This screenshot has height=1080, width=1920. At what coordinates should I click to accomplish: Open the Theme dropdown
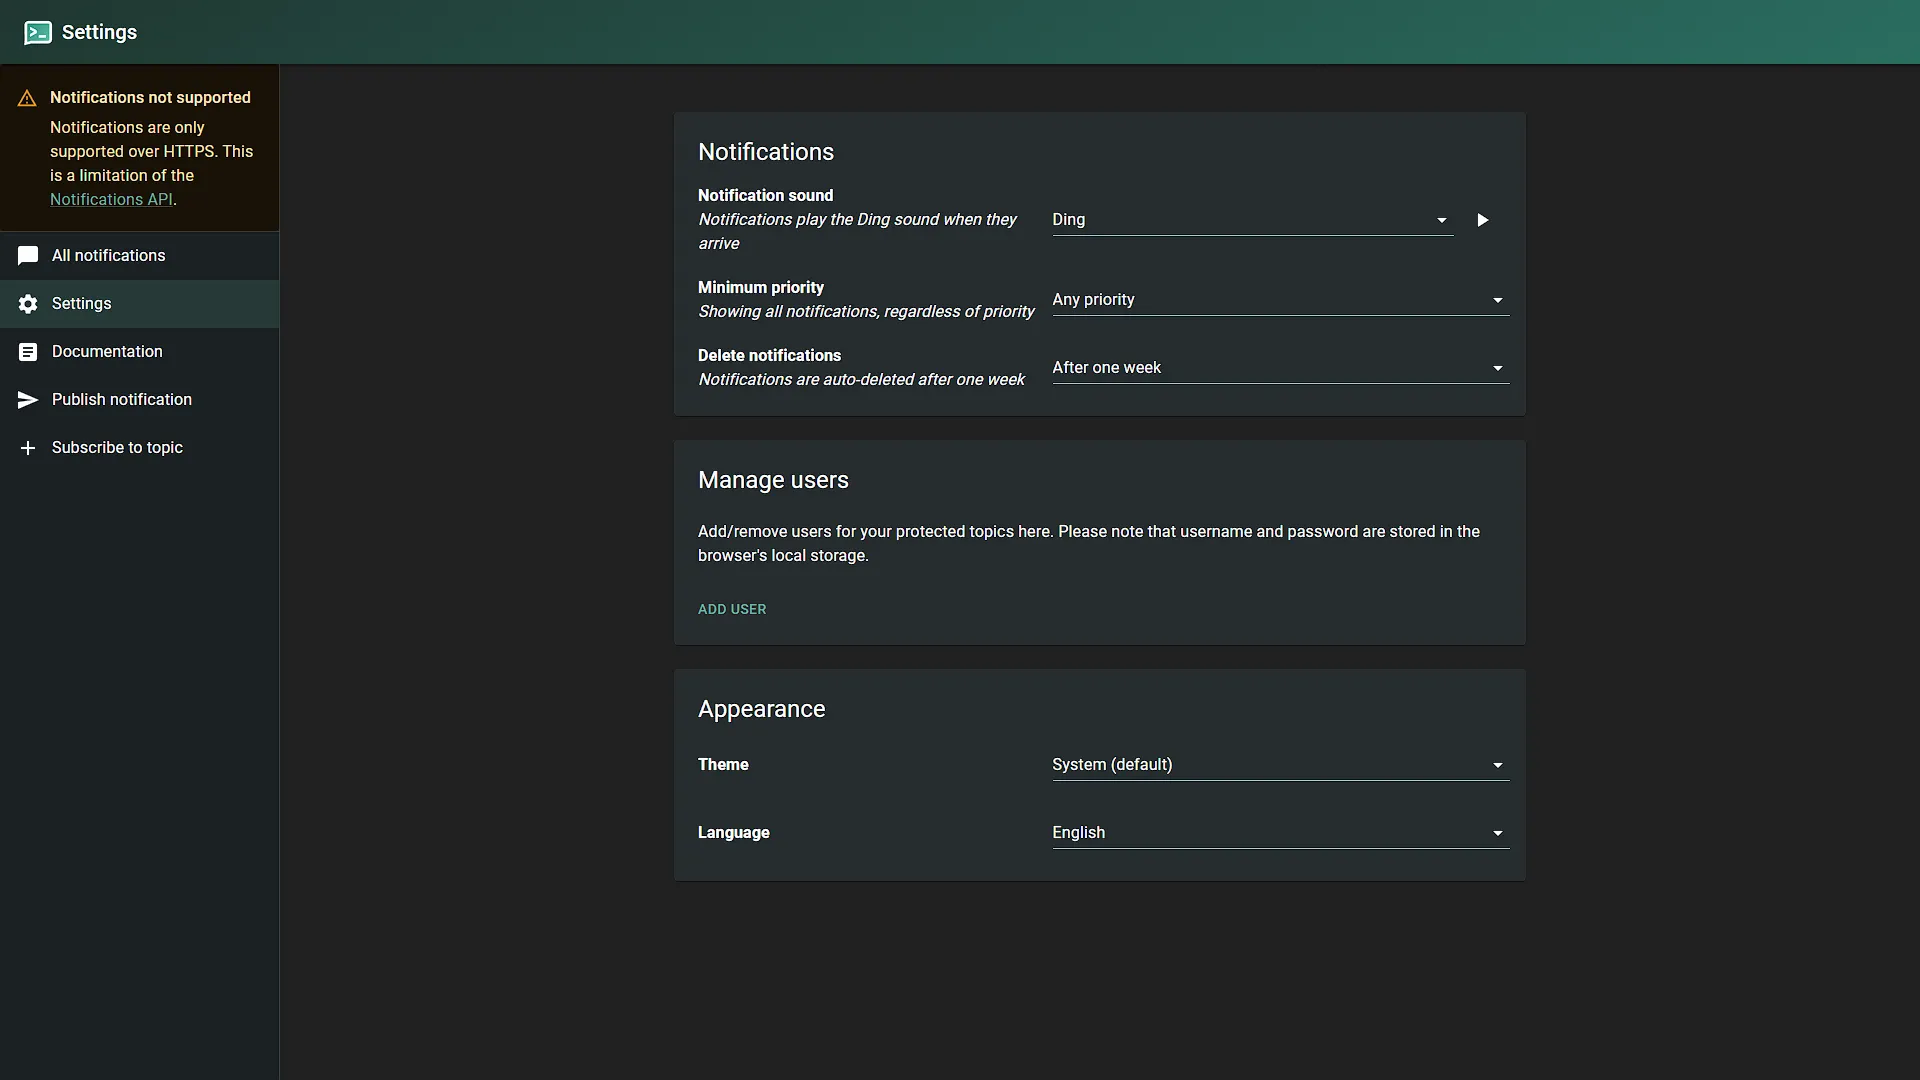point(1280,765)
